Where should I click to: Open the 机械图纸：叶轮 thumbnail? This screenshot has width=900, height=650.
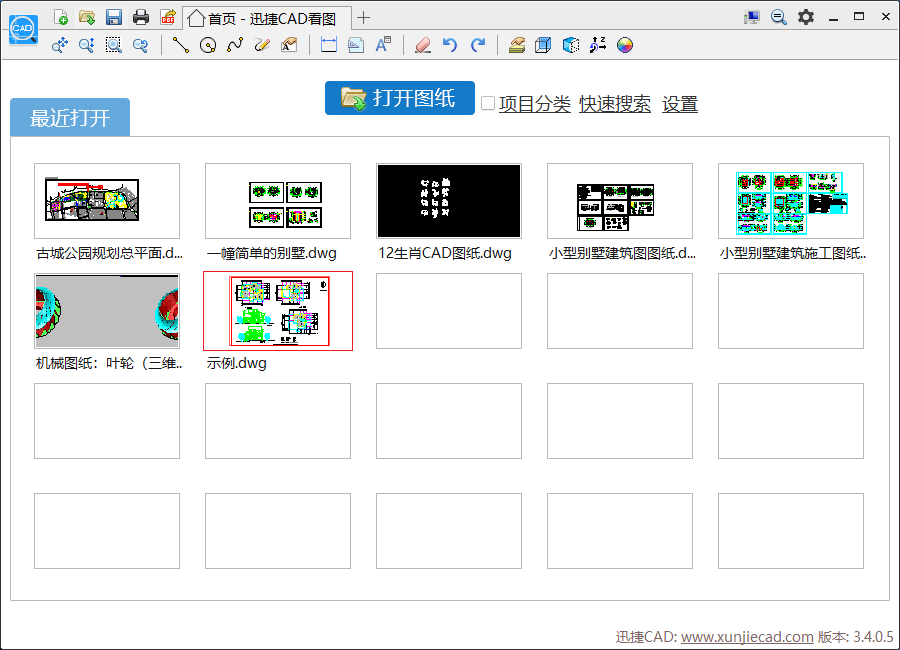(107, 311)
